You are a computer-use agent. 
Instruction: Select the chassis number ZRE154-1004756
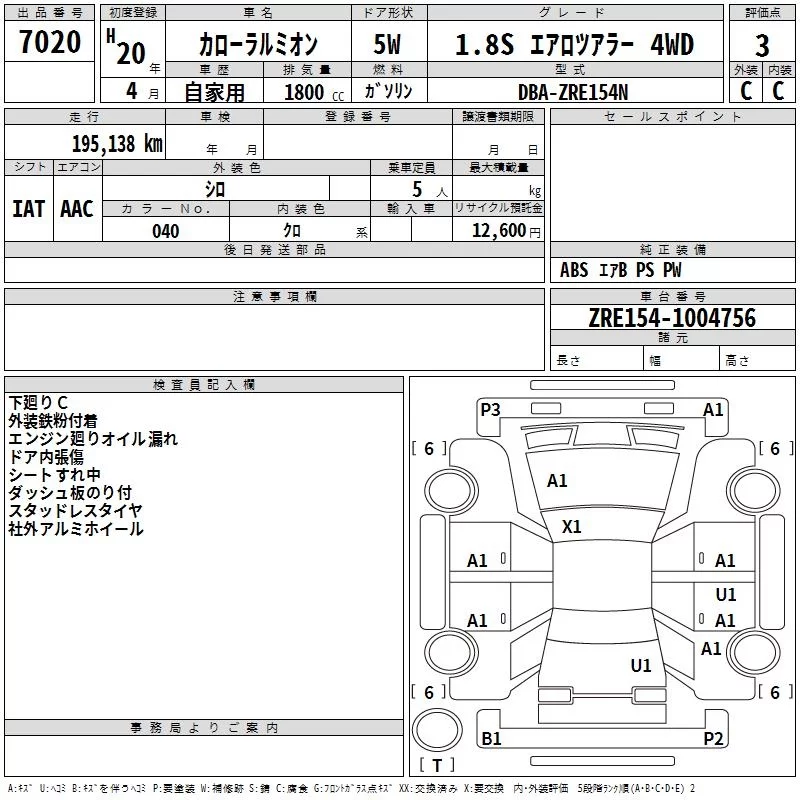coord(672,318)
